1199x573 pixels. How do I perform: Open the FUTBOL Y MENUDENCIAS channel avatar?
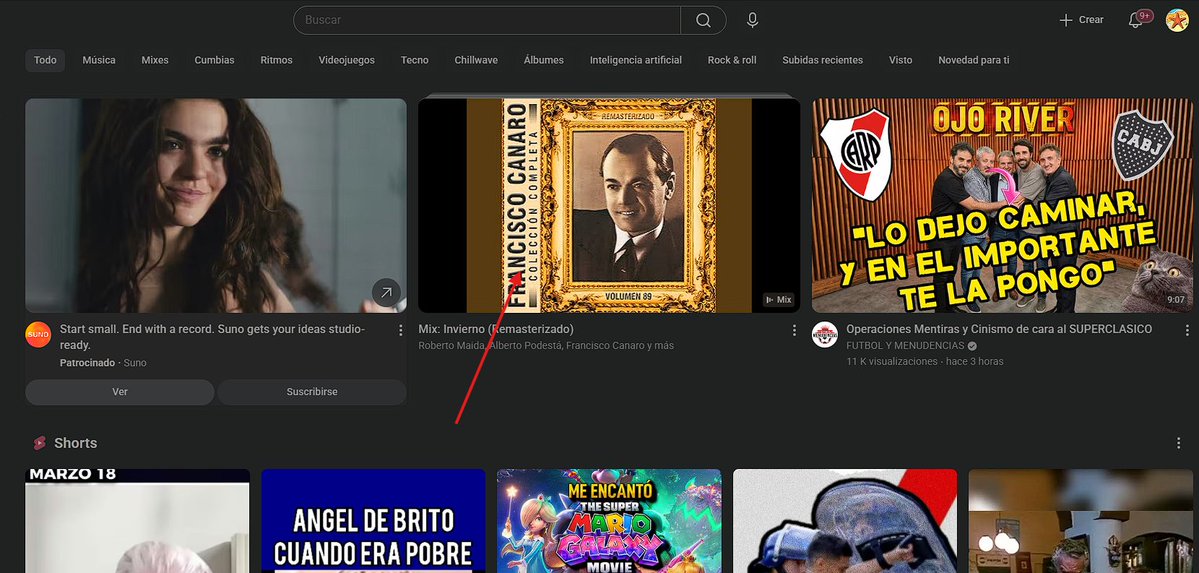point(825,335)
